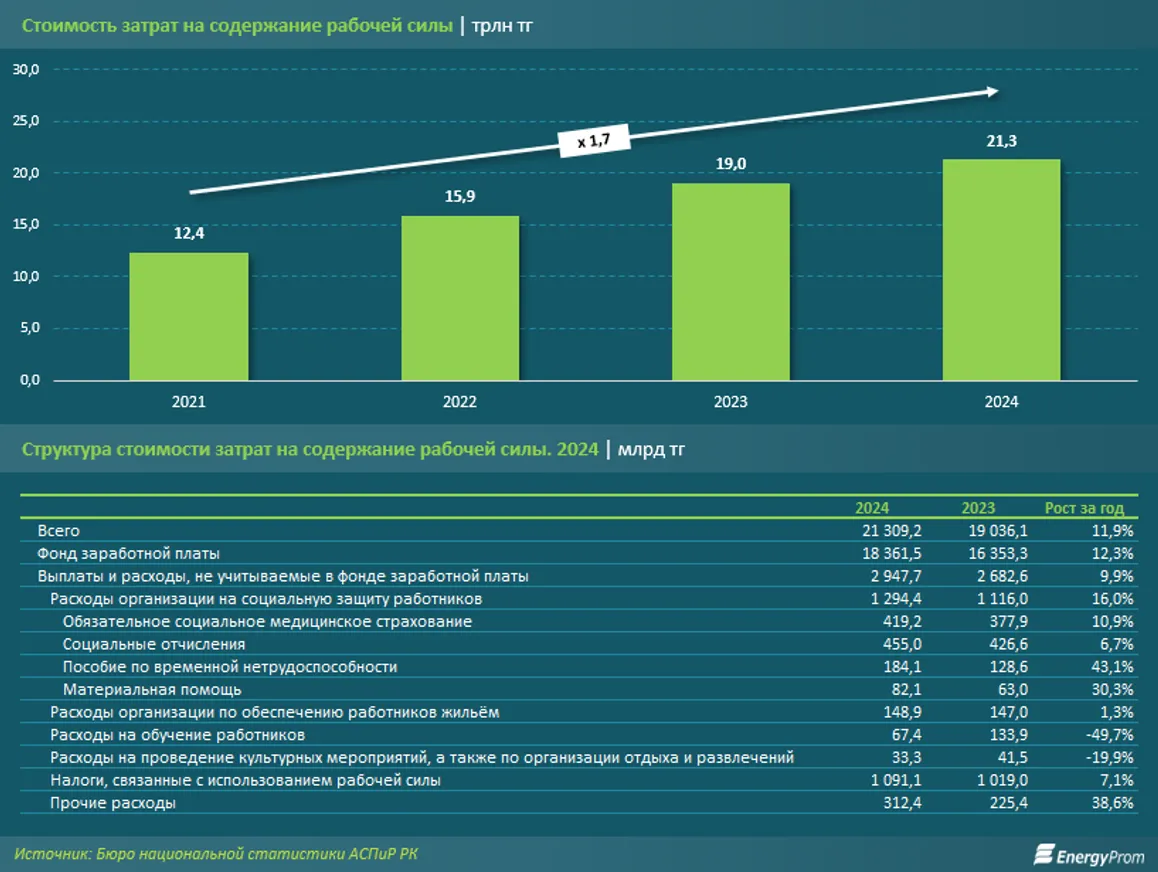The height and width of the screenshot is (872, 1158).
Task: Select the green 2021 bar
Action: coord(189,316)
